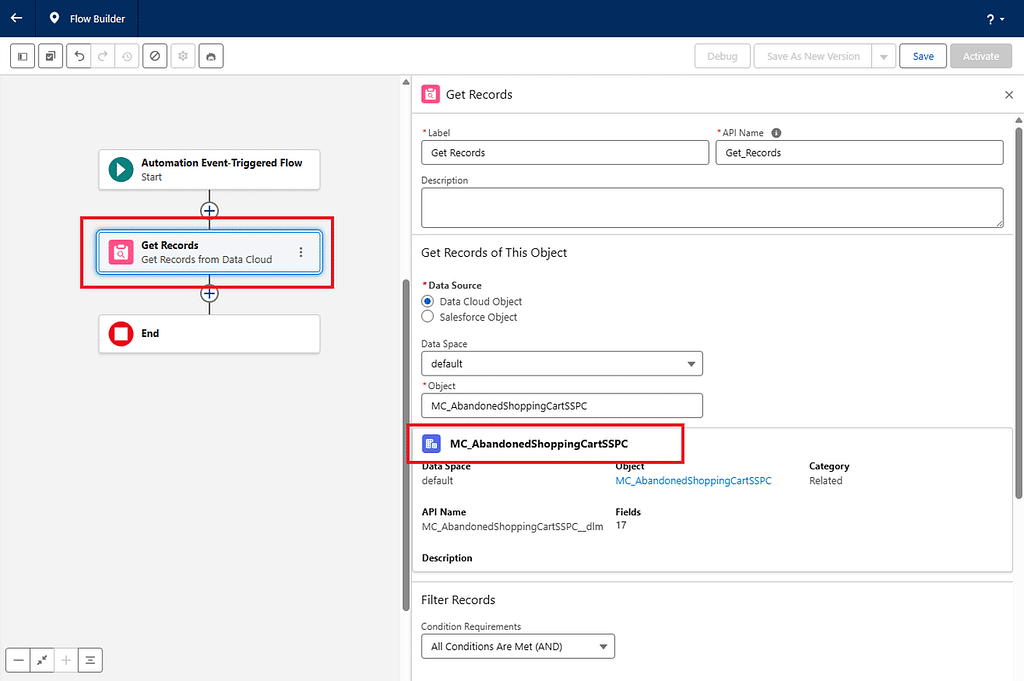Click the red End stop icon
Viewport: 1024px width, 681px height.
(x=121, y=334)
